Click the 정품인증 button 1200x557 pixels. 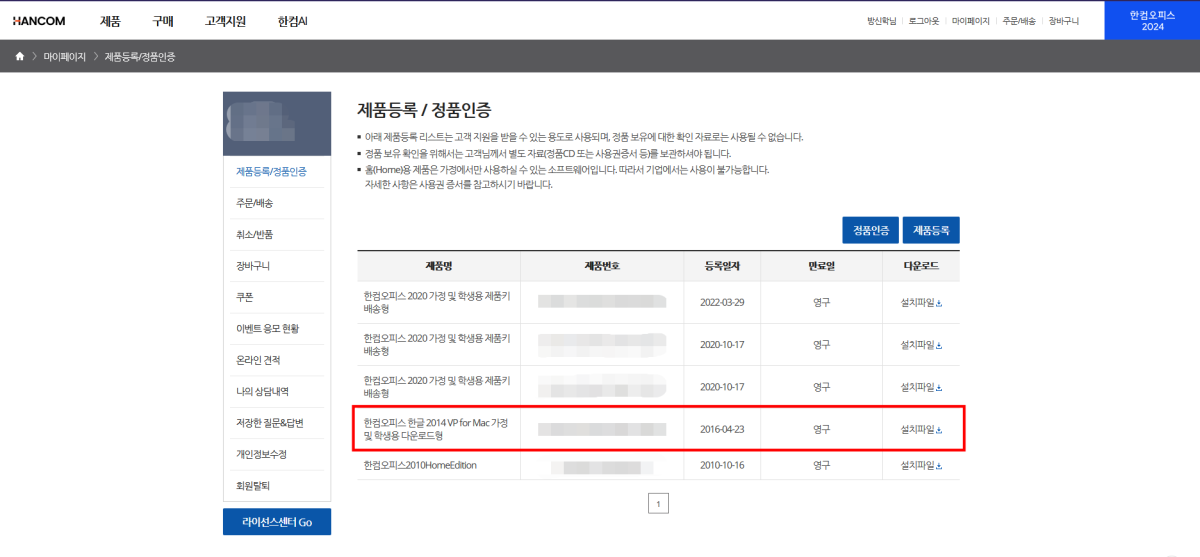coord(871,229)
